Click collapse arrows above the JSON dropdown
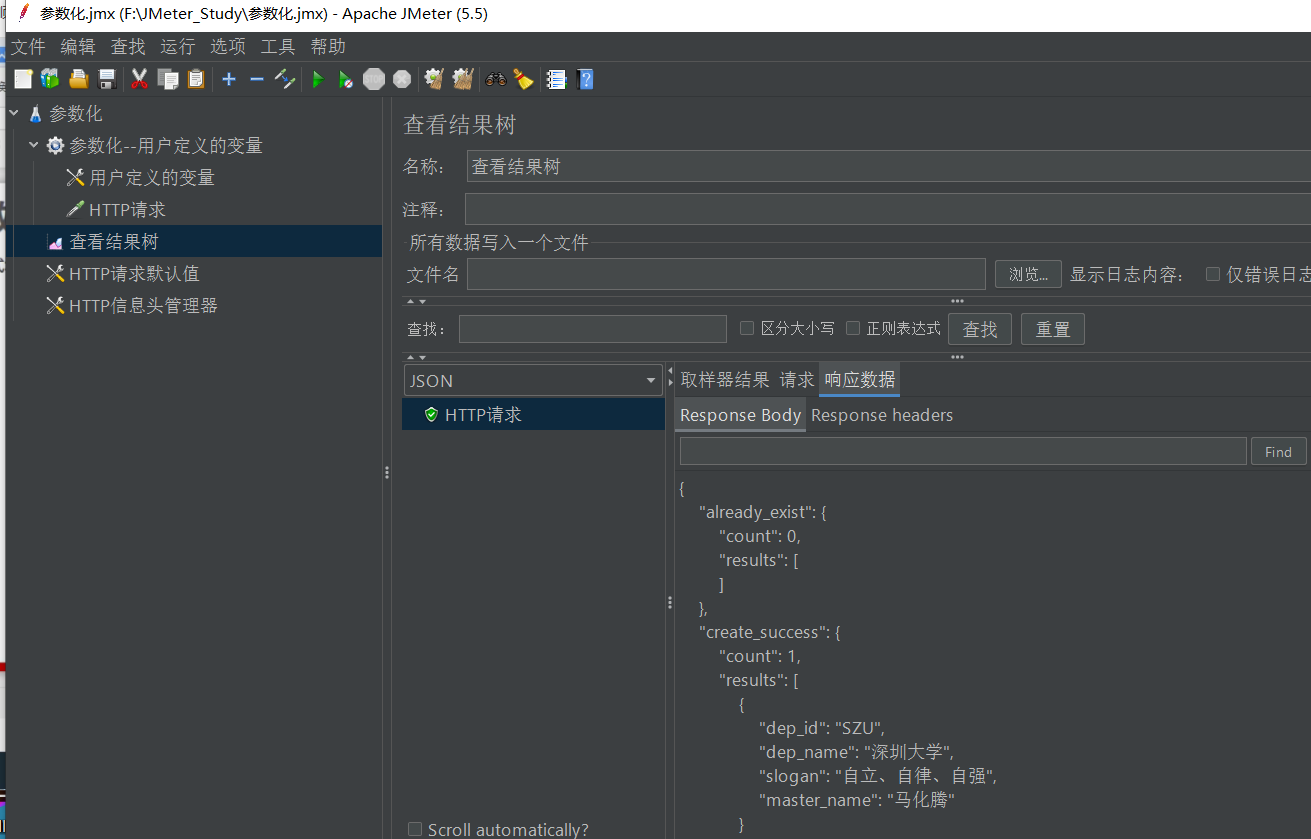 [415, 357]
